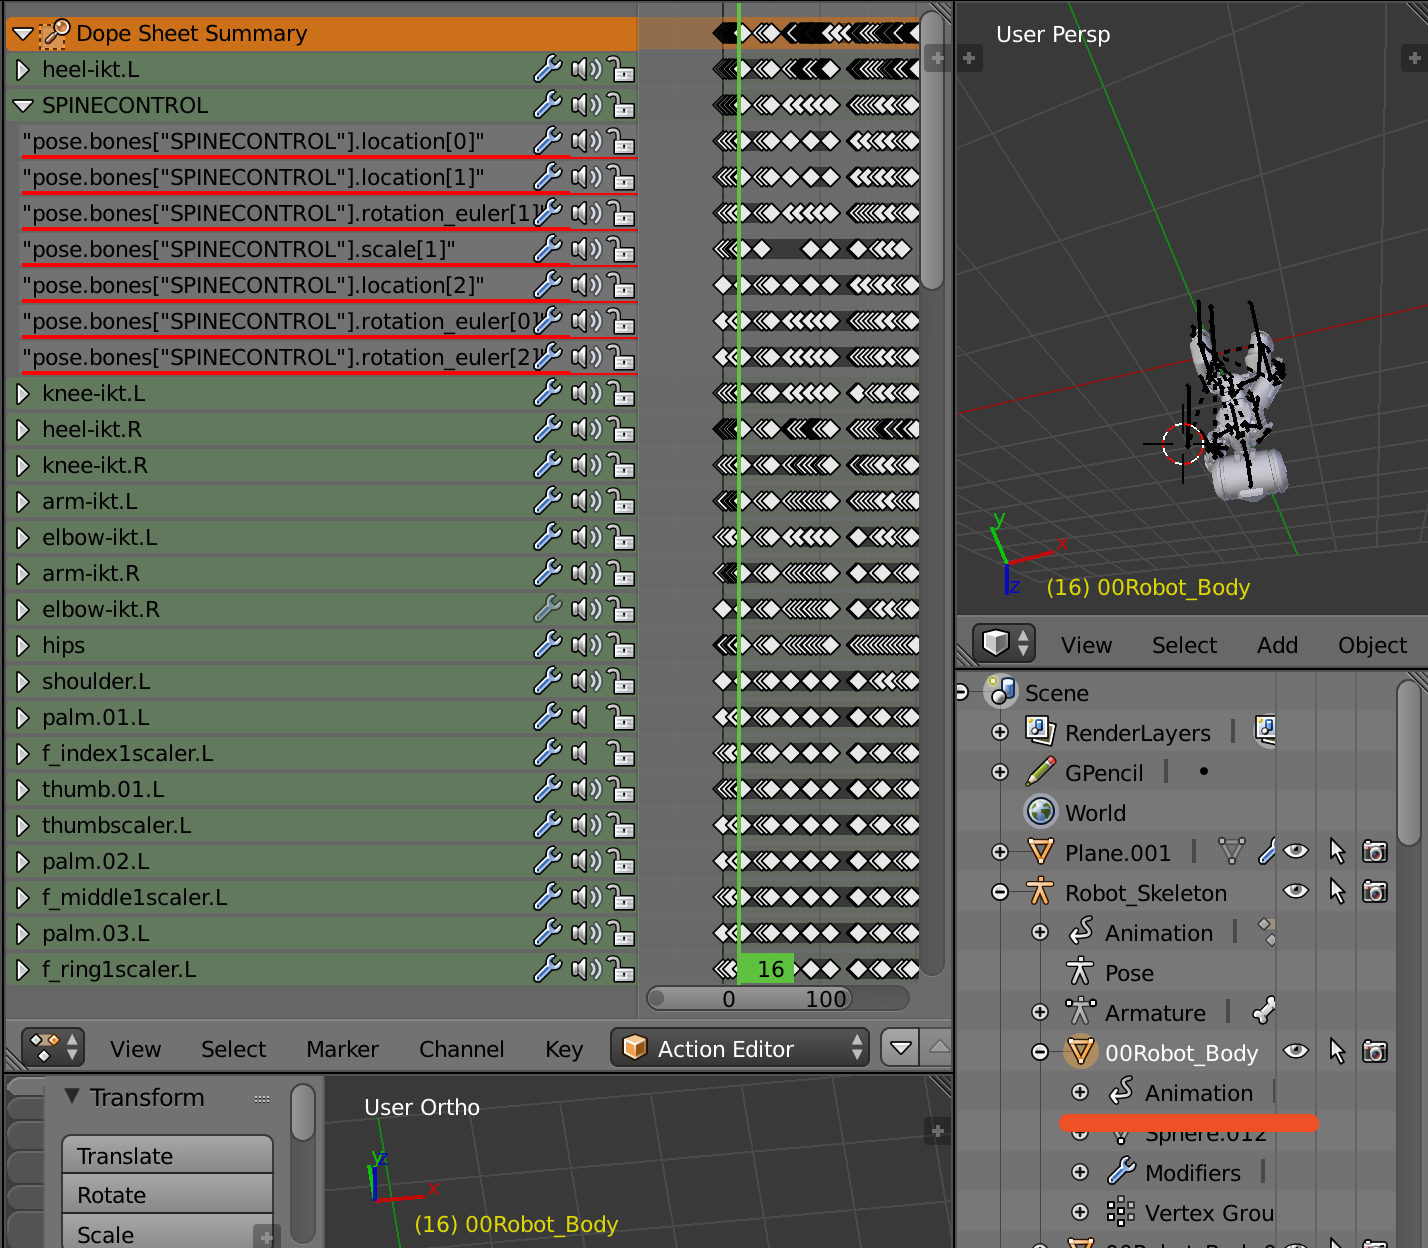Open the Action Editor mode dropdown
The image size is (1428, 1248).
[740, 1048]
